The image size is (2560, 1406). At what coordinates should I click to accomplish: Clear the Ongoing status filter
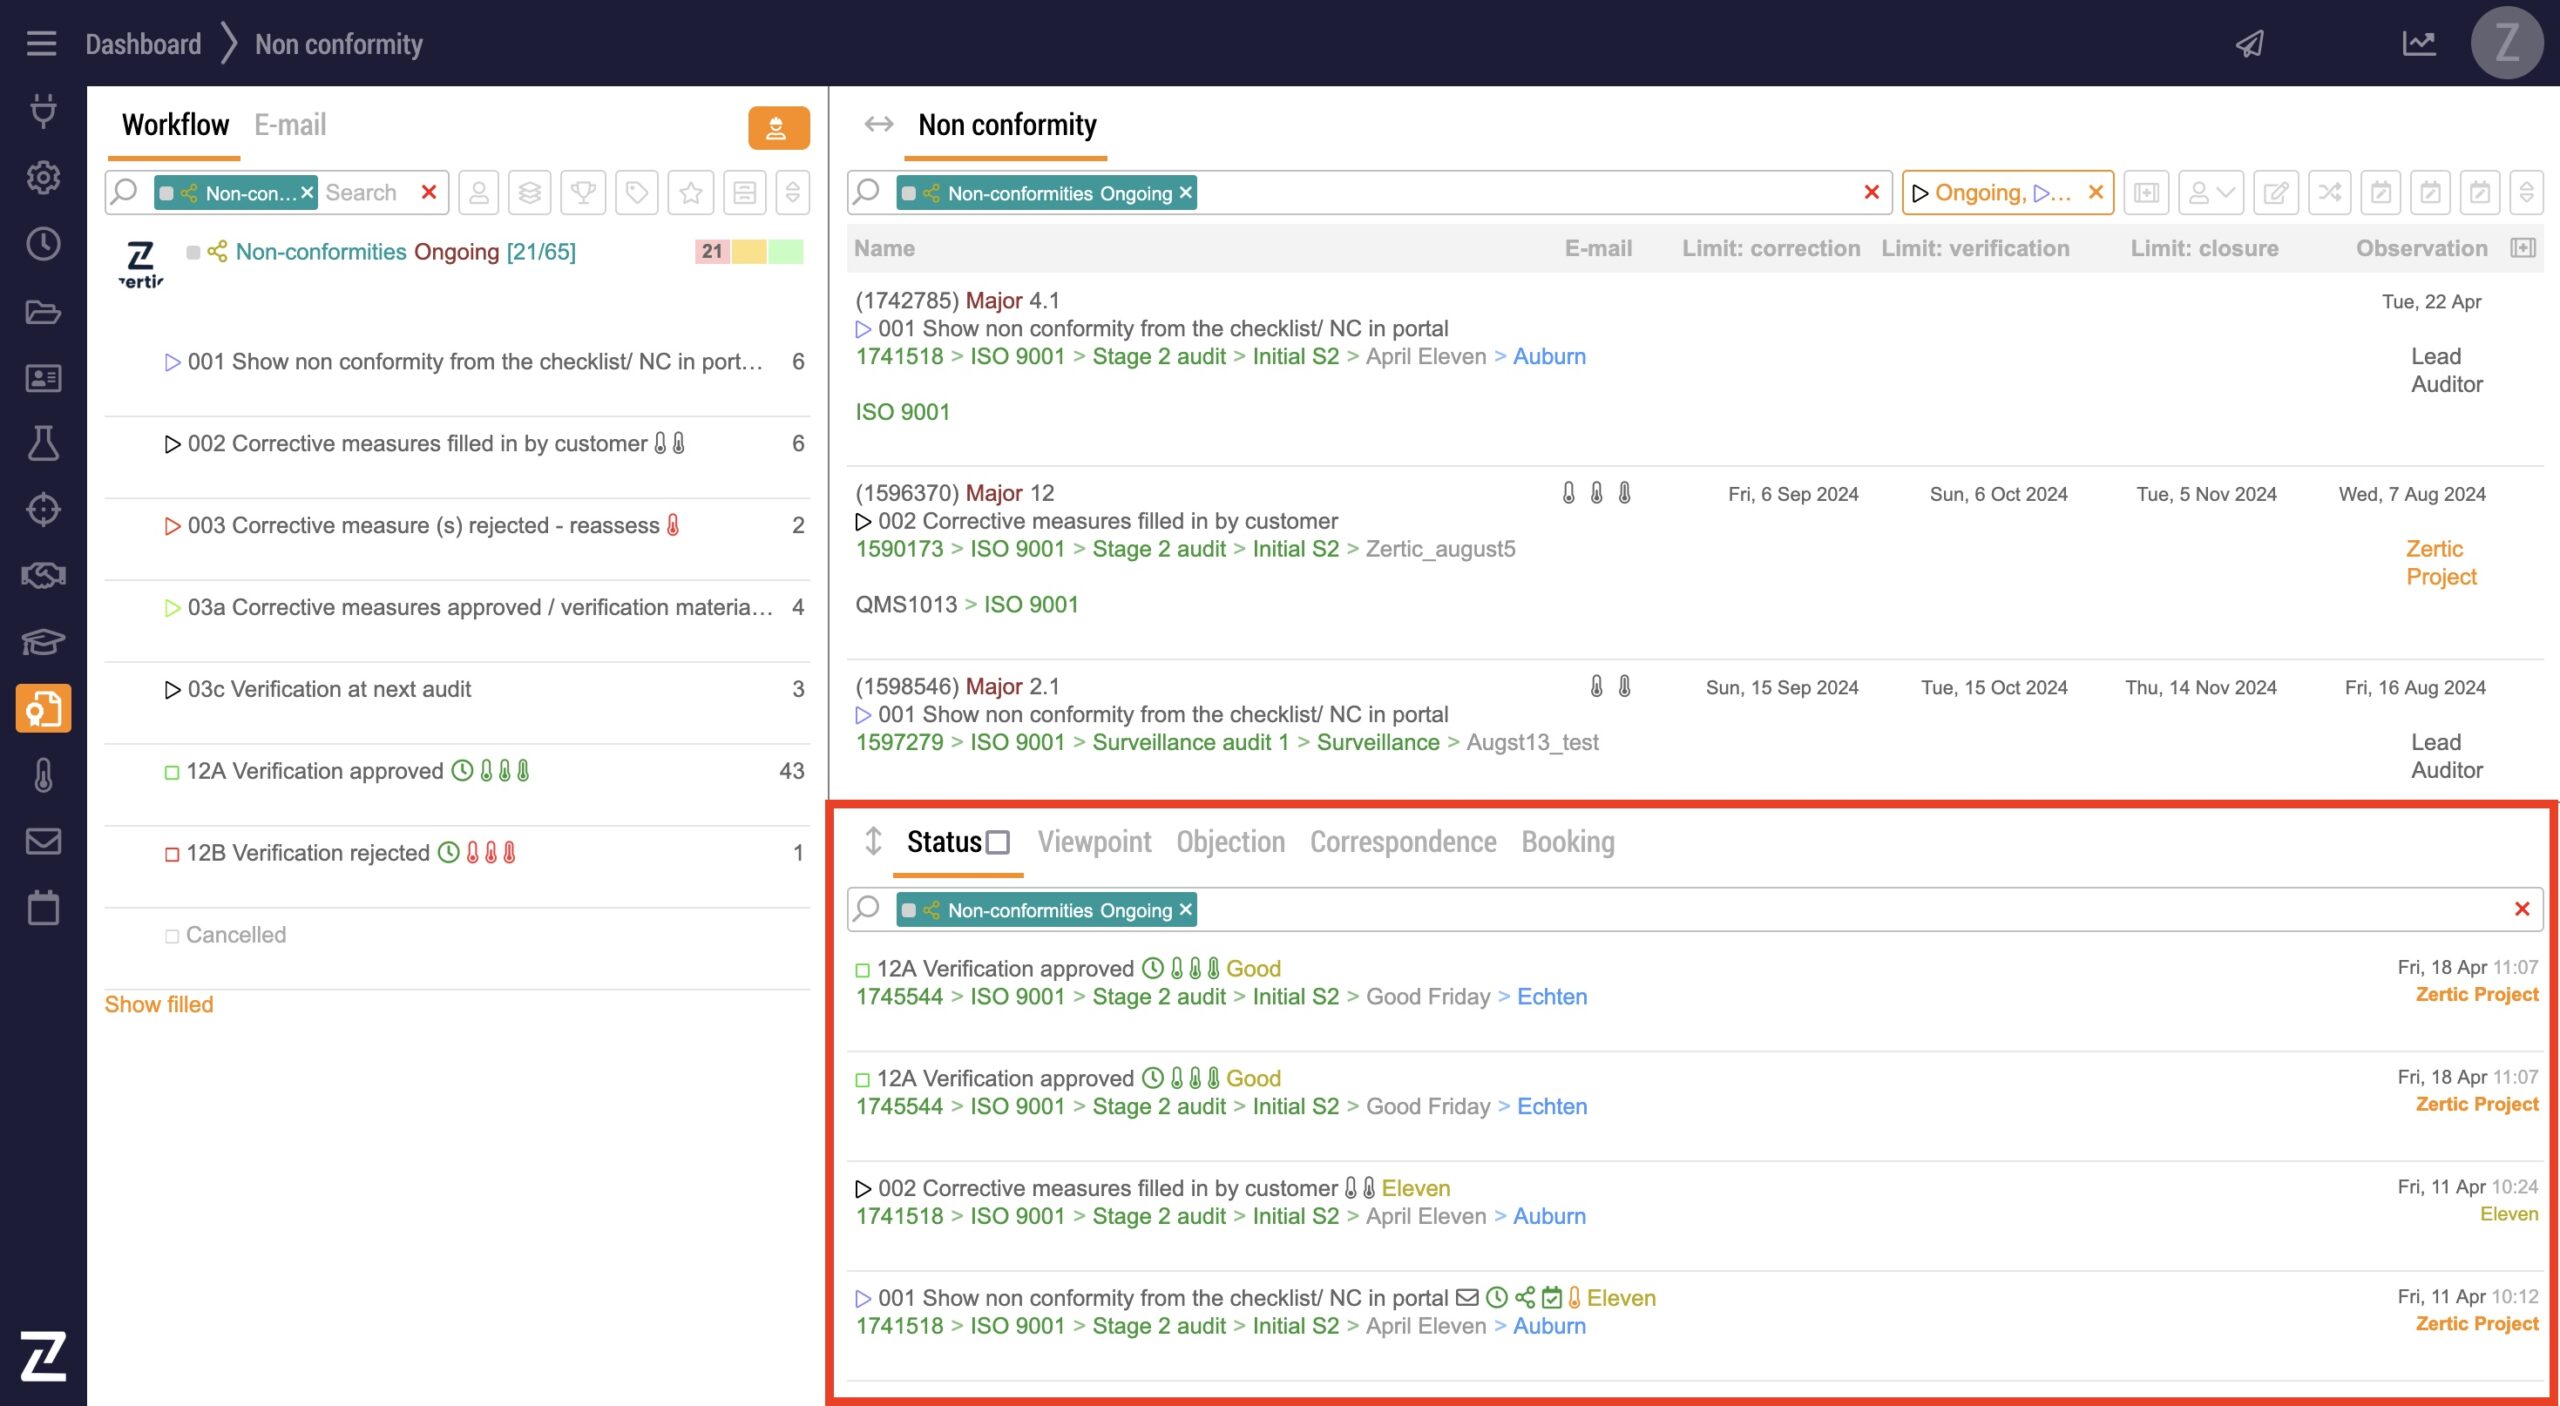(2096, 193)
